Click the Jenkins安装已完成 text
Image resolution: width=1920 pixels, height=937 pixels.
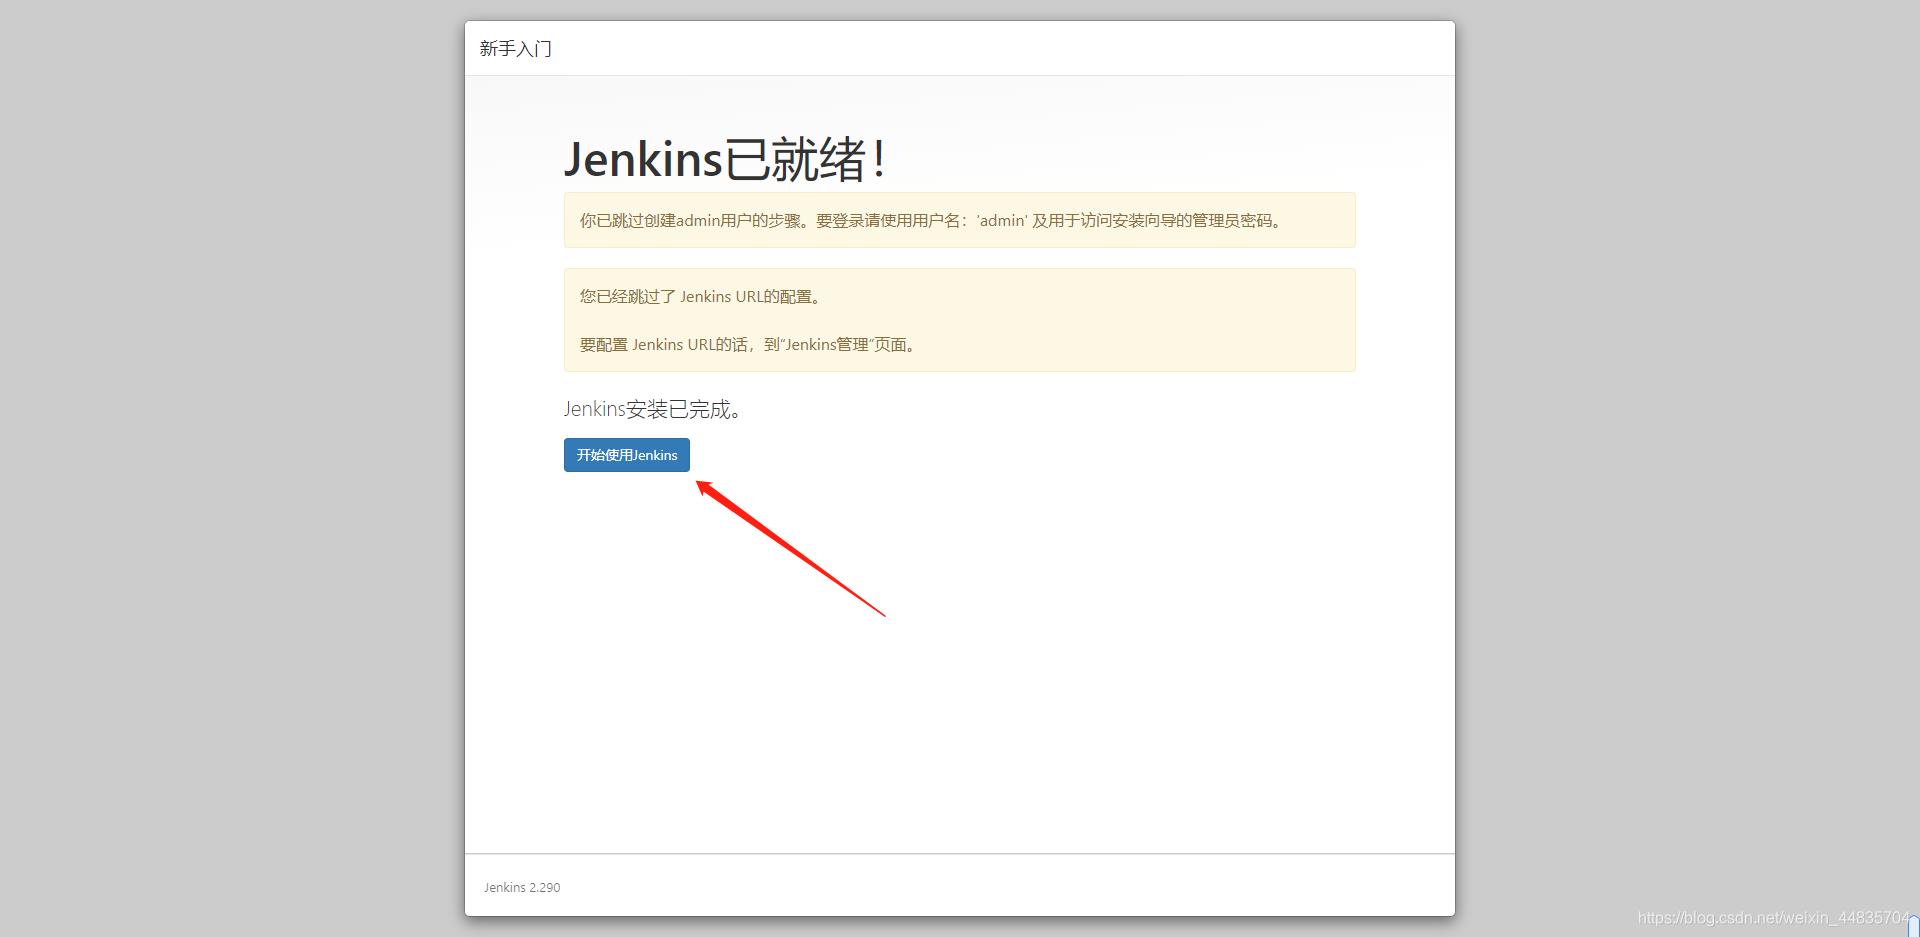tap(653, 409)
